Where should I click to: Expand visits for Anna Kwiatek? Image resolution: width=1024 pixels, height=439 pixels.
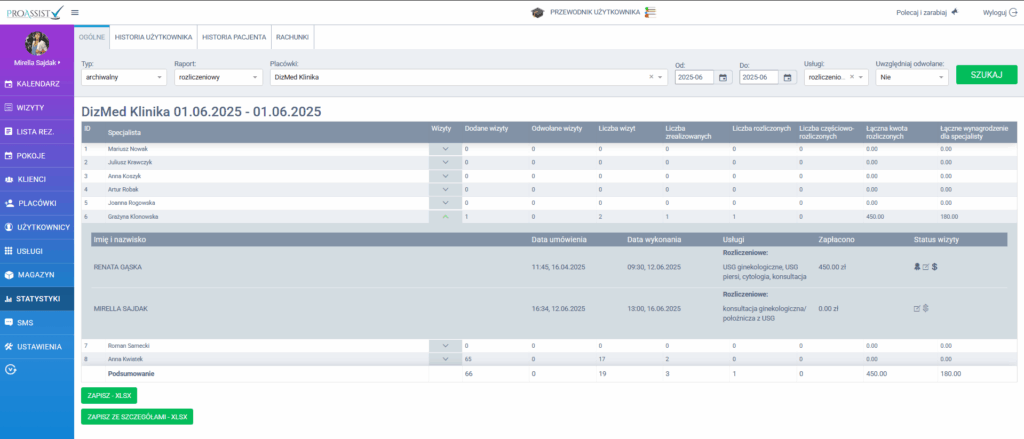tap(445, 358)
